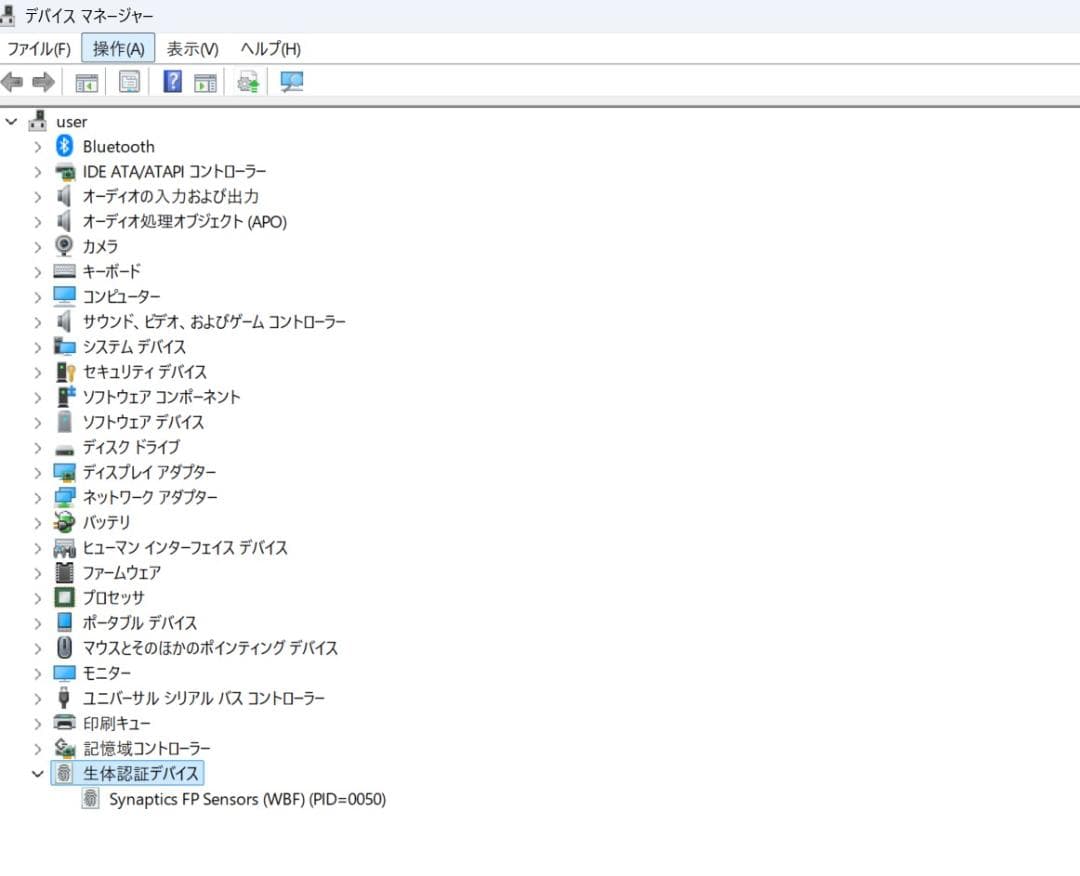Select the Synaptics FP Sensors device
The height and width of the screenshot is (876, 1080).
(x=244, y=799)
